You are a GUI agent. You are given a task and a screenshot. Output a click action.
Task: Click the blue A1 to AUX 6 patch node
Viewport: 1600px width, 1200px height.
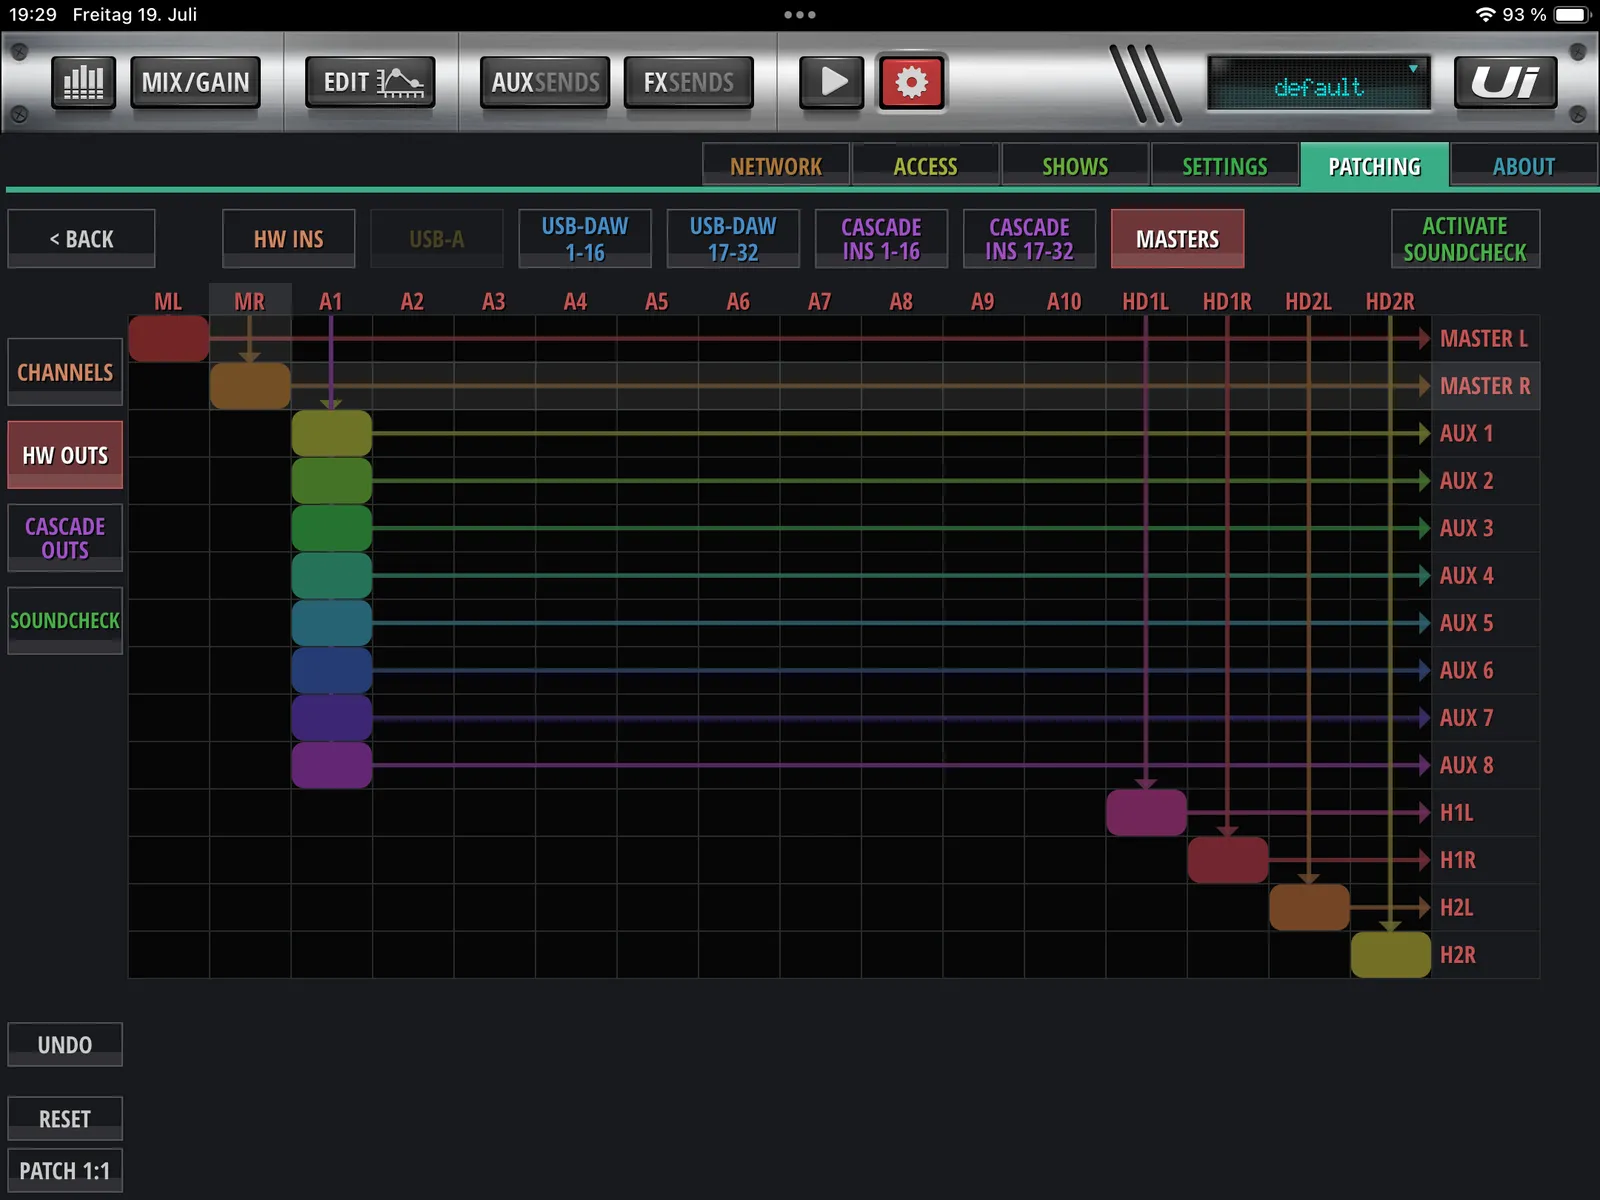pos(332,671)
